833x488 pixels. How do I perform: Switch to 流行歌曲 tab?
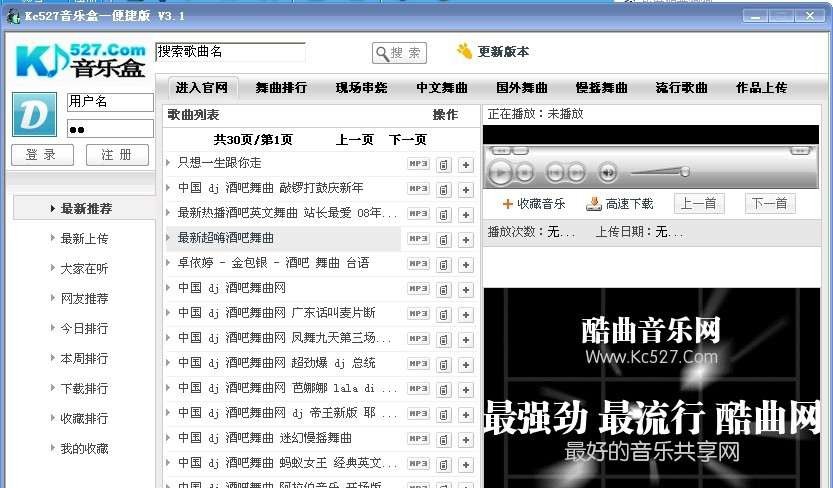tap(682, 88)
